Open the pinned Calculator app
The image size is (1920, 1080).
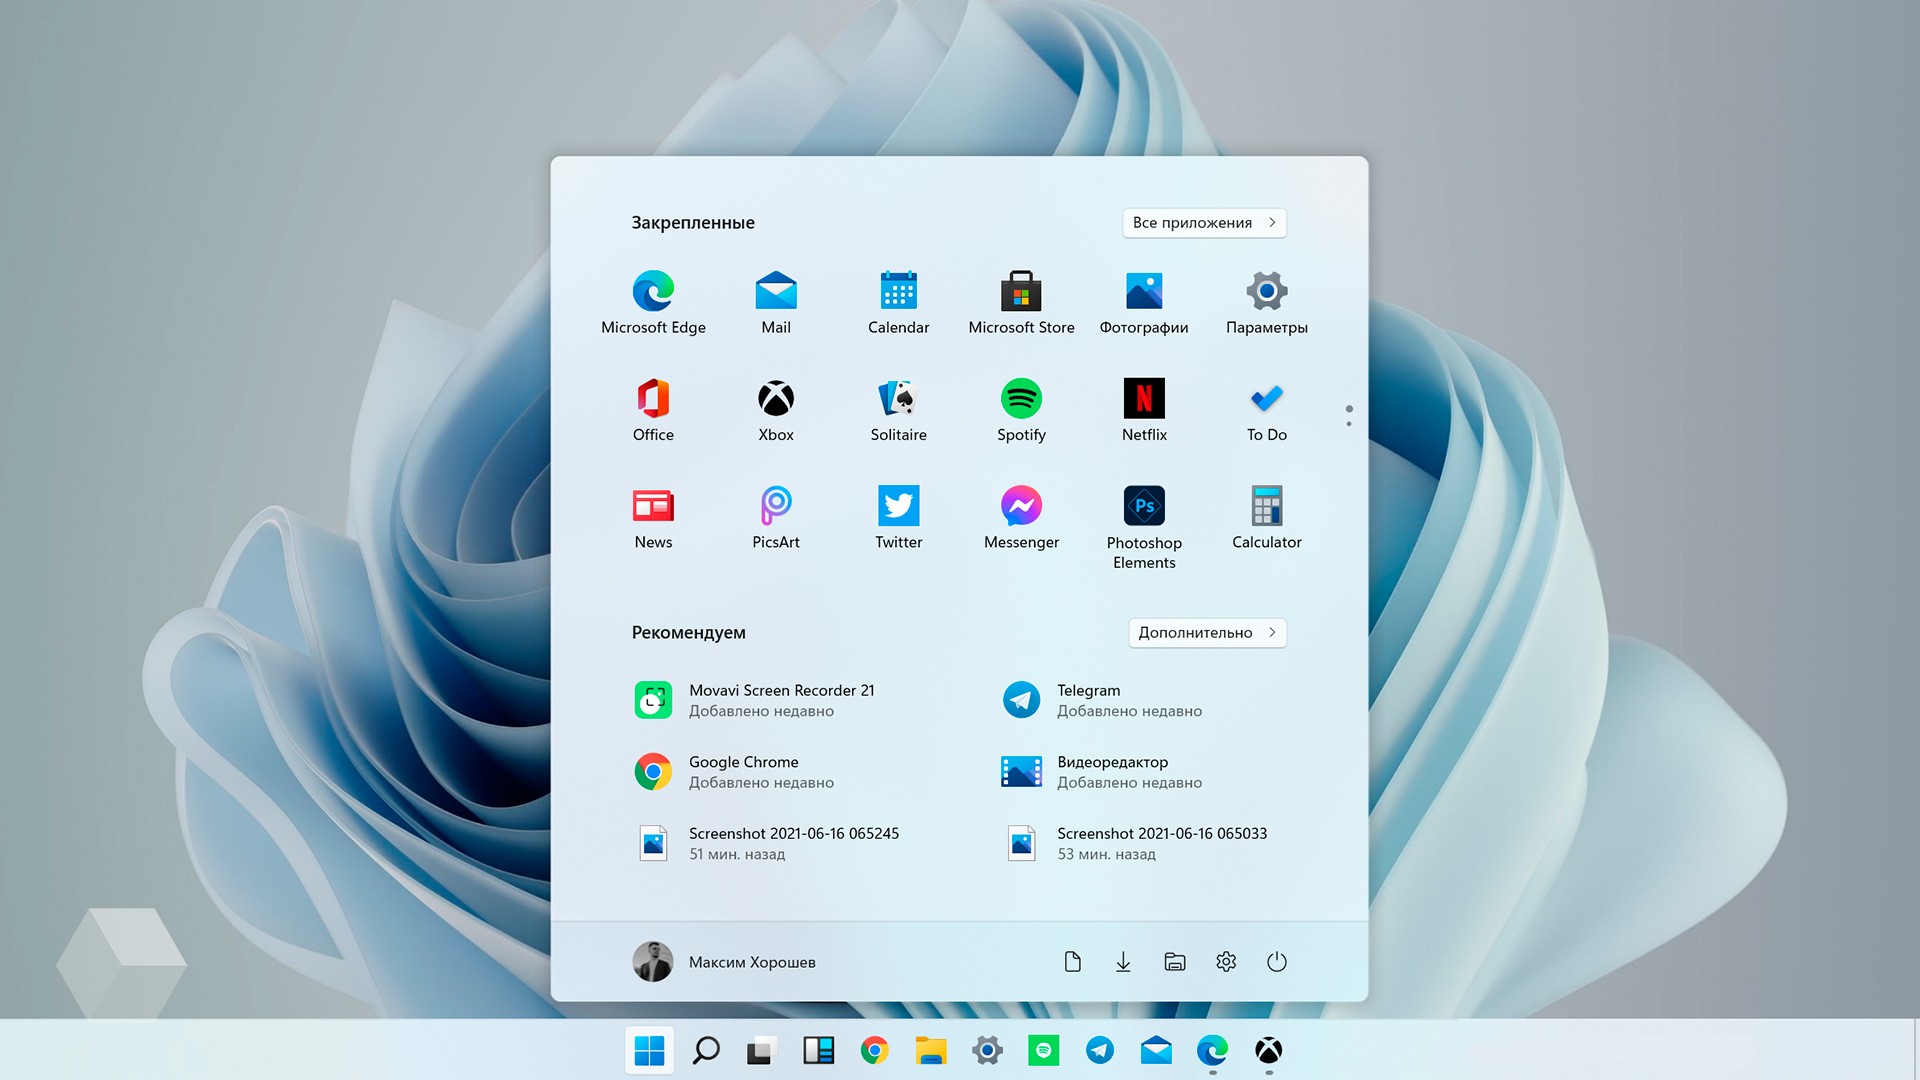(1266, 518)
